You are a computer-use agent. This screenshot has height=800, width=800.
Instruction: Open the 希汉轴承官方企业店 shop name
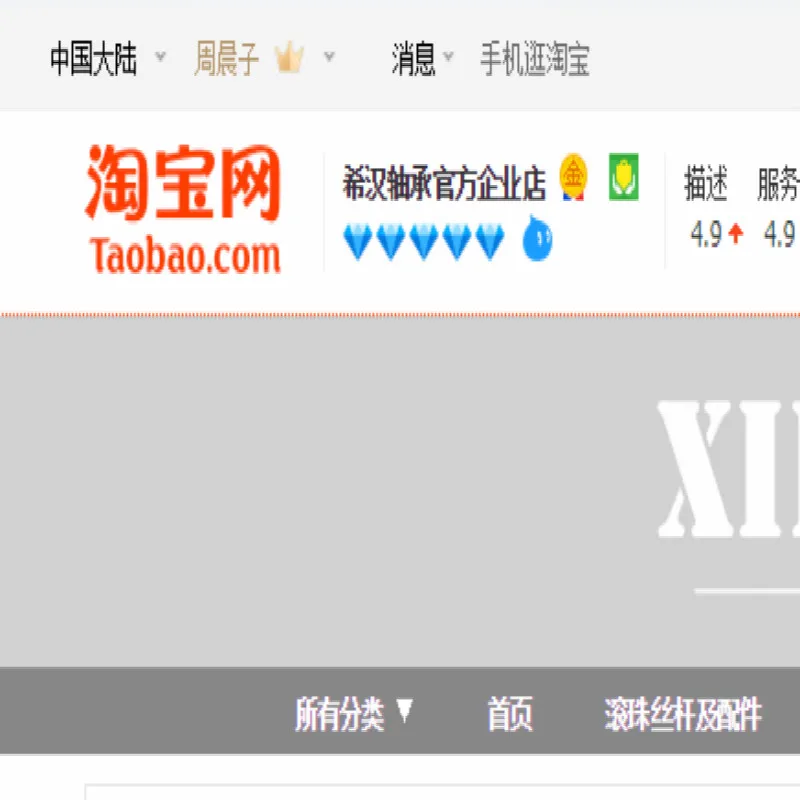(x=444, y=183)
